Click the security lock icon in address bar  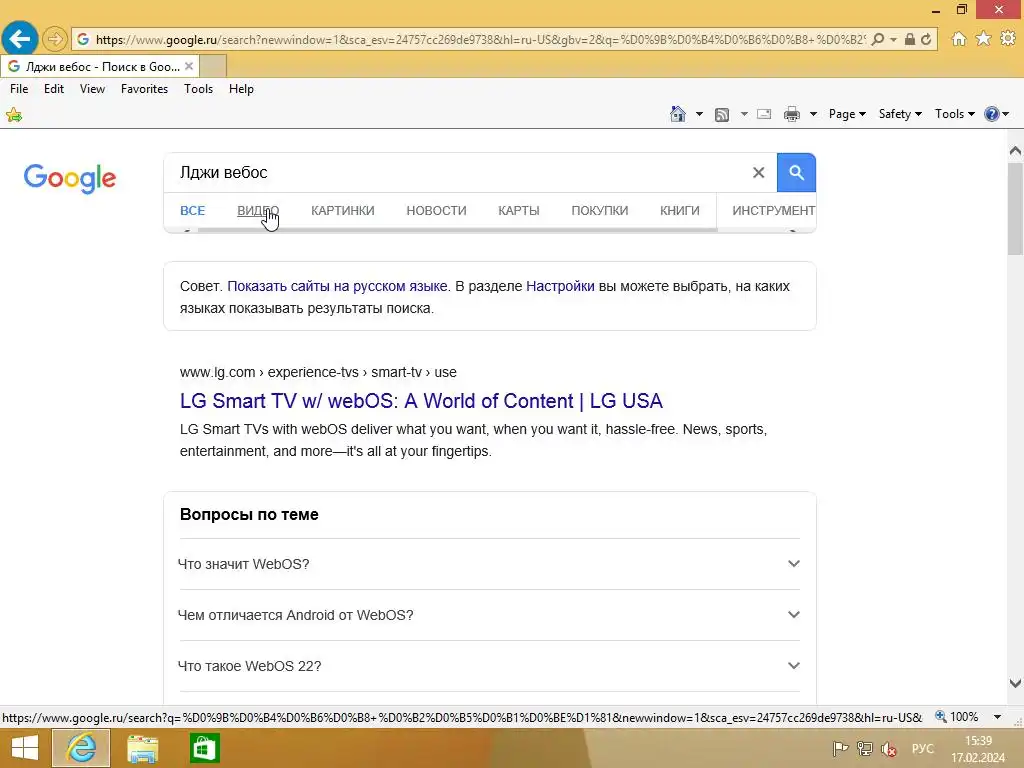click(x=910, y=39)
